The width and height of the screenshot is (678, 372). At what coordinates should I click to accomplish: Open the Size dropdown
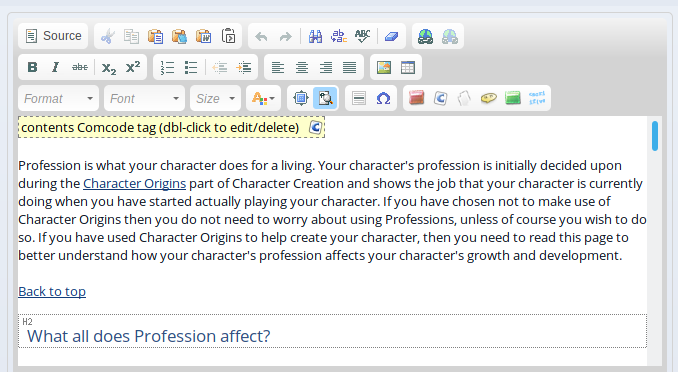215,99
